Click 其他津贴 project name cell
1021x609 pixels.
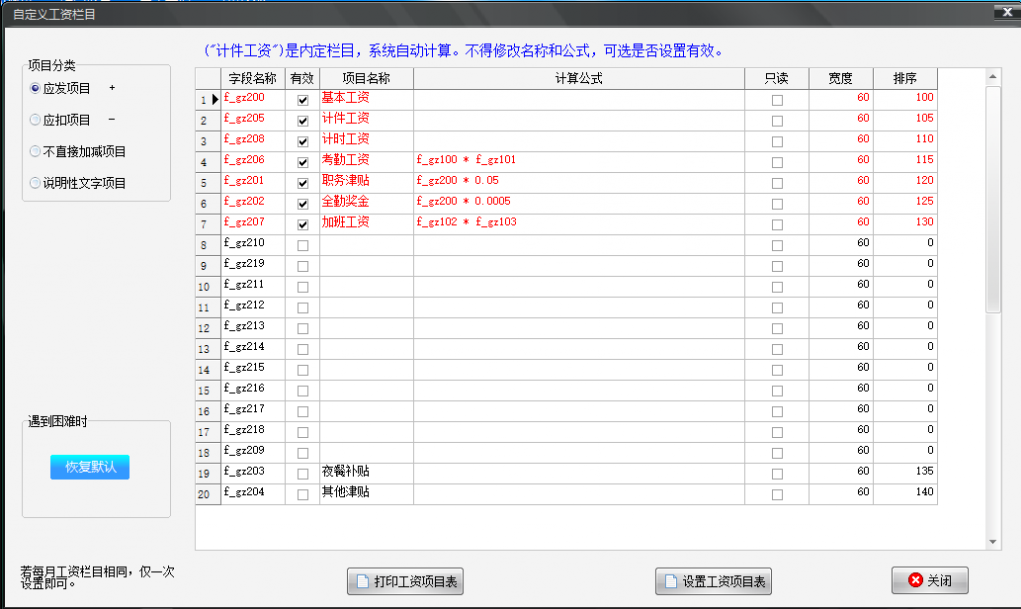(366, 494)
